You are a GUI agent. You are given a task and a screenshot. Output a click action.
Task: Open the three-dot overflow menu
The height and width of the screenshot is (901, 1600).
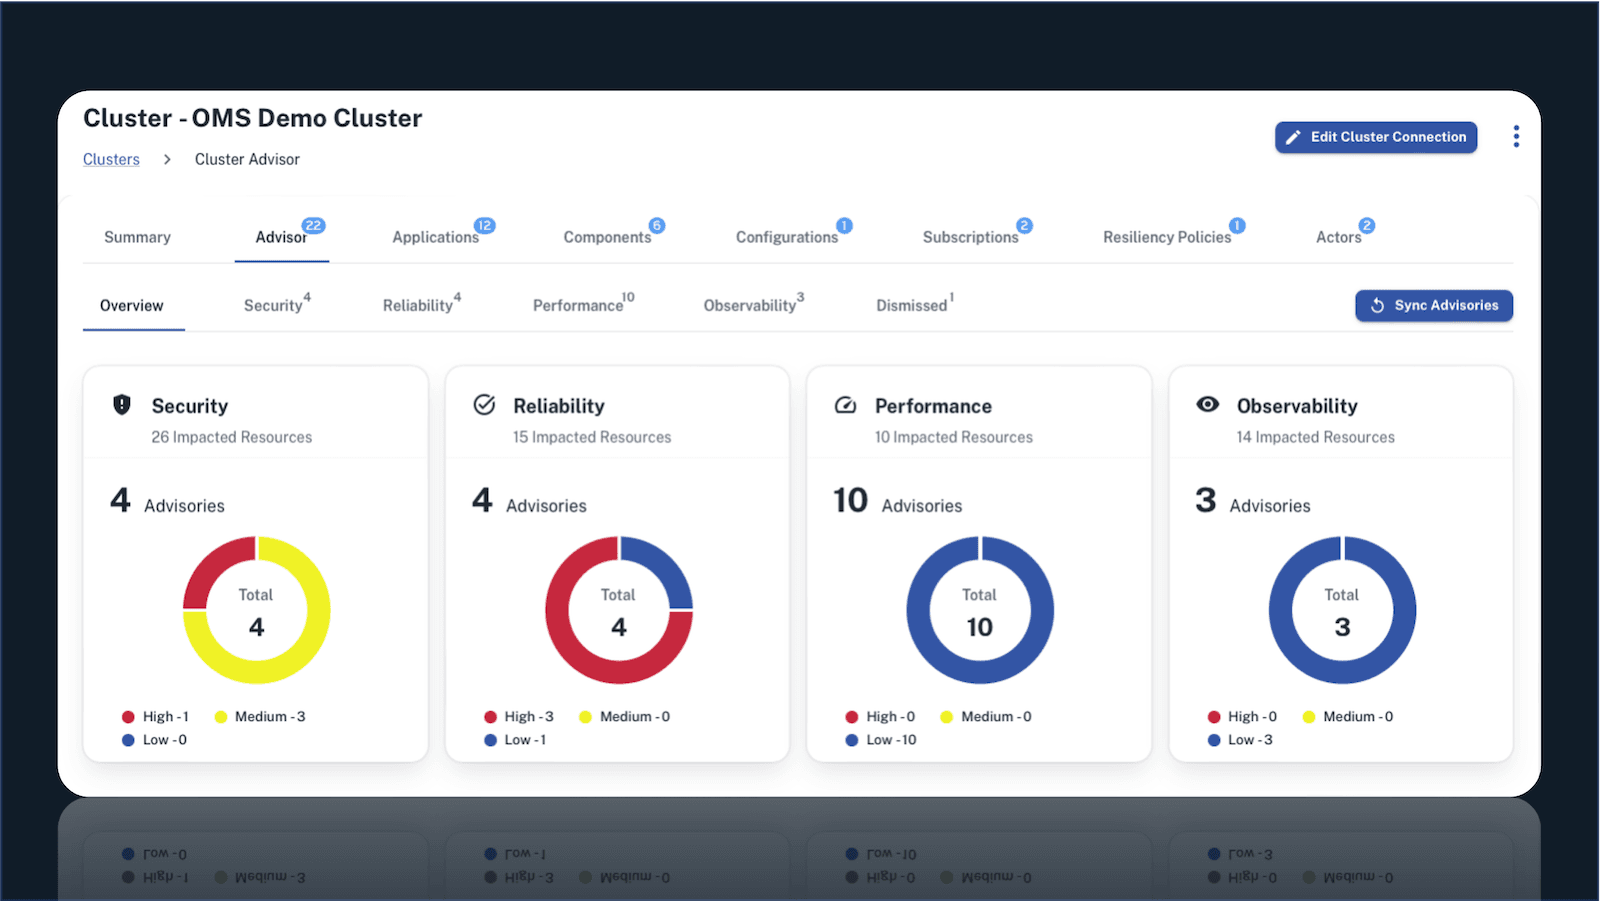pos(1516,136)
